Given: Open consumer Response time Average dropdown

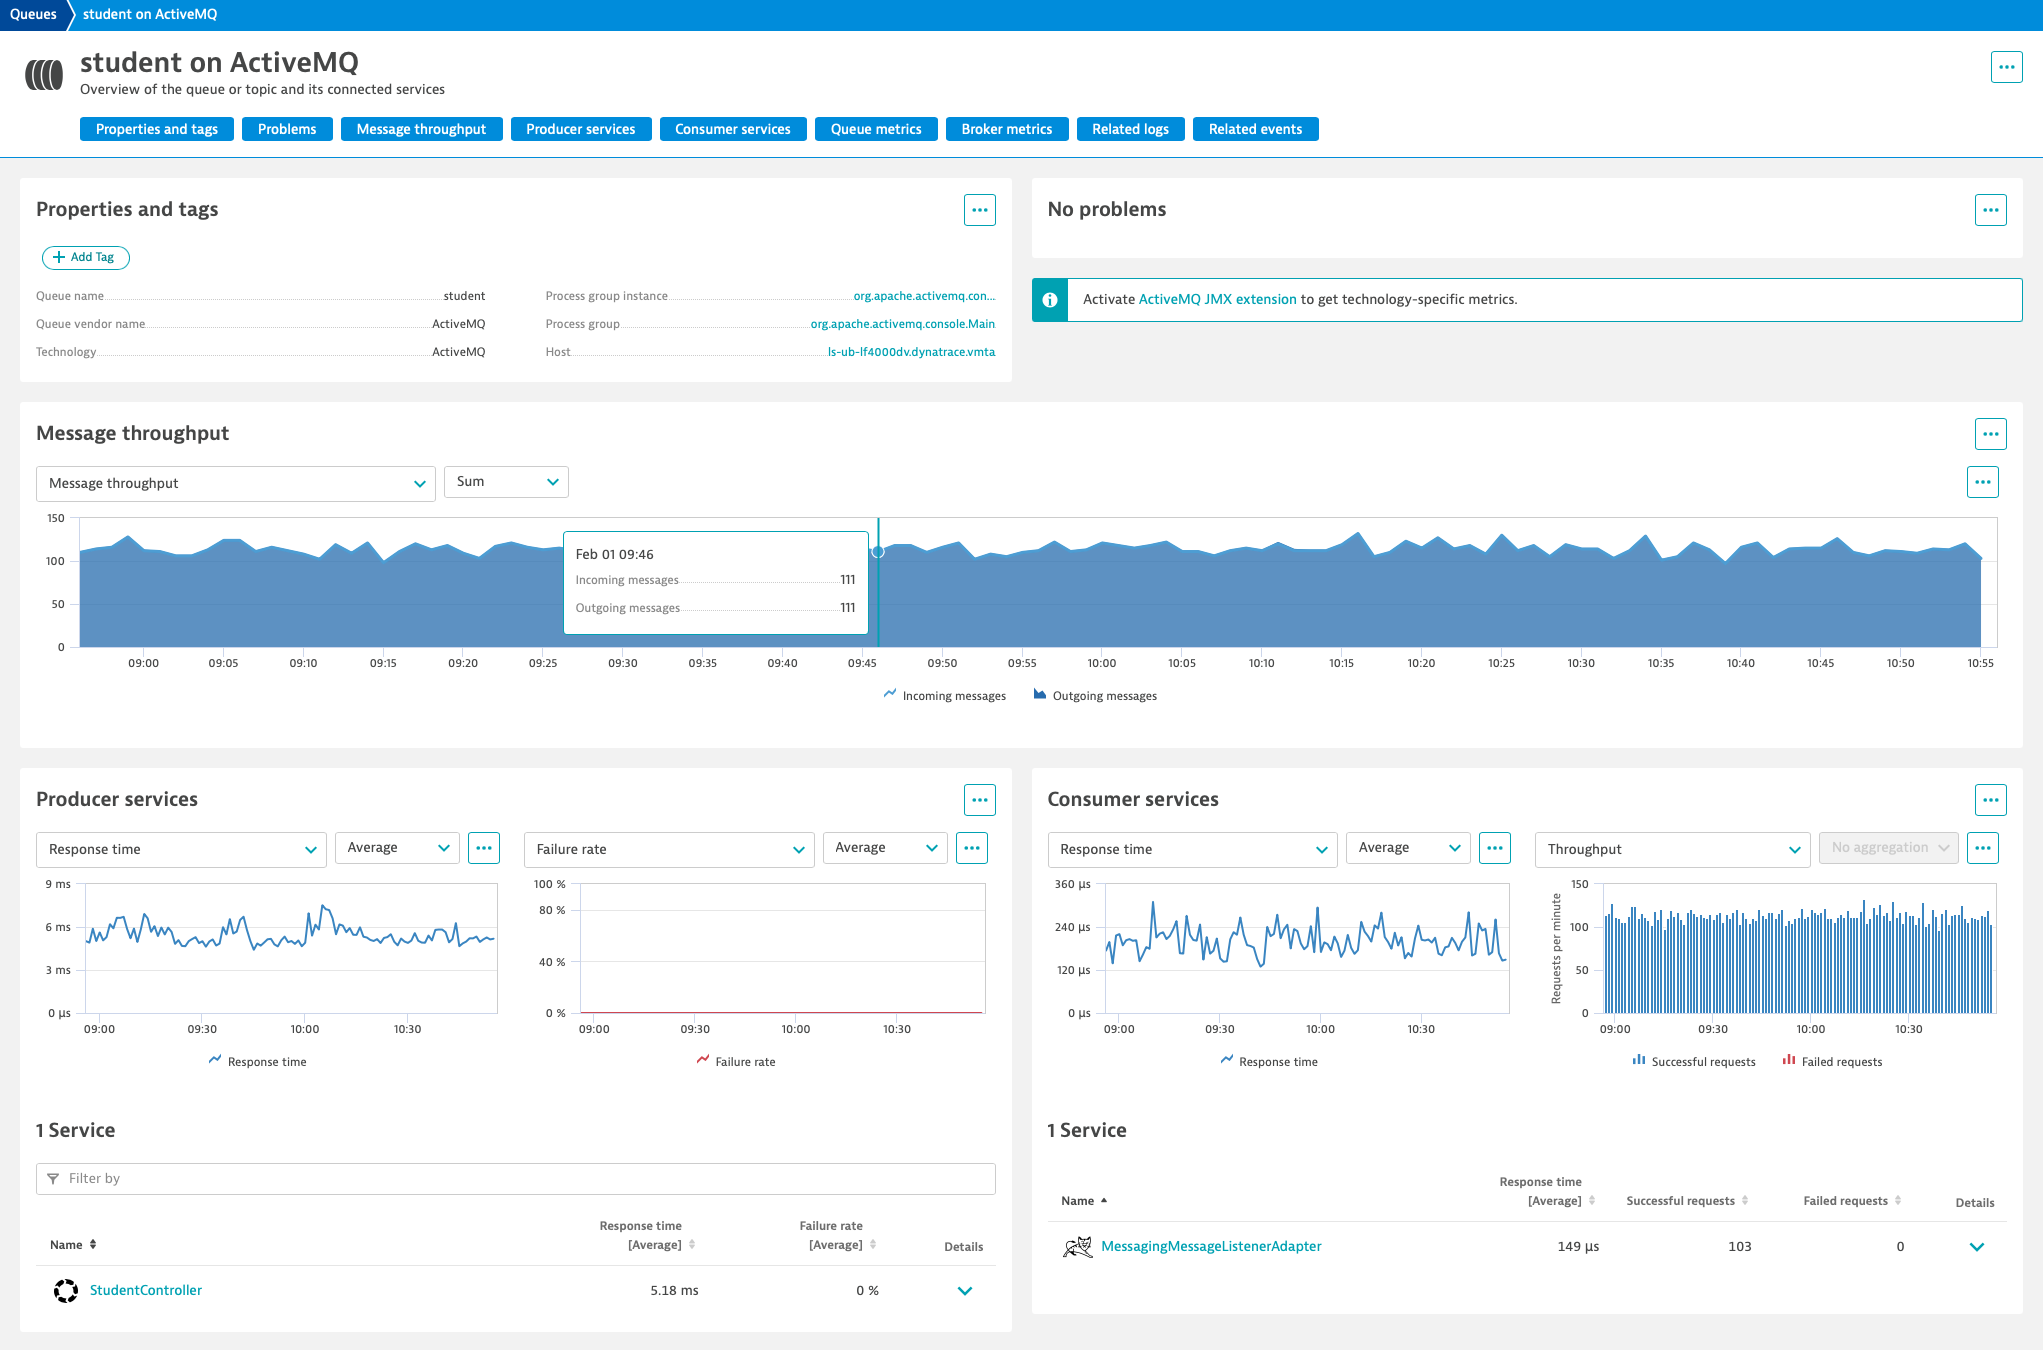Looking at the screenshot, I should coord(1408,848).
